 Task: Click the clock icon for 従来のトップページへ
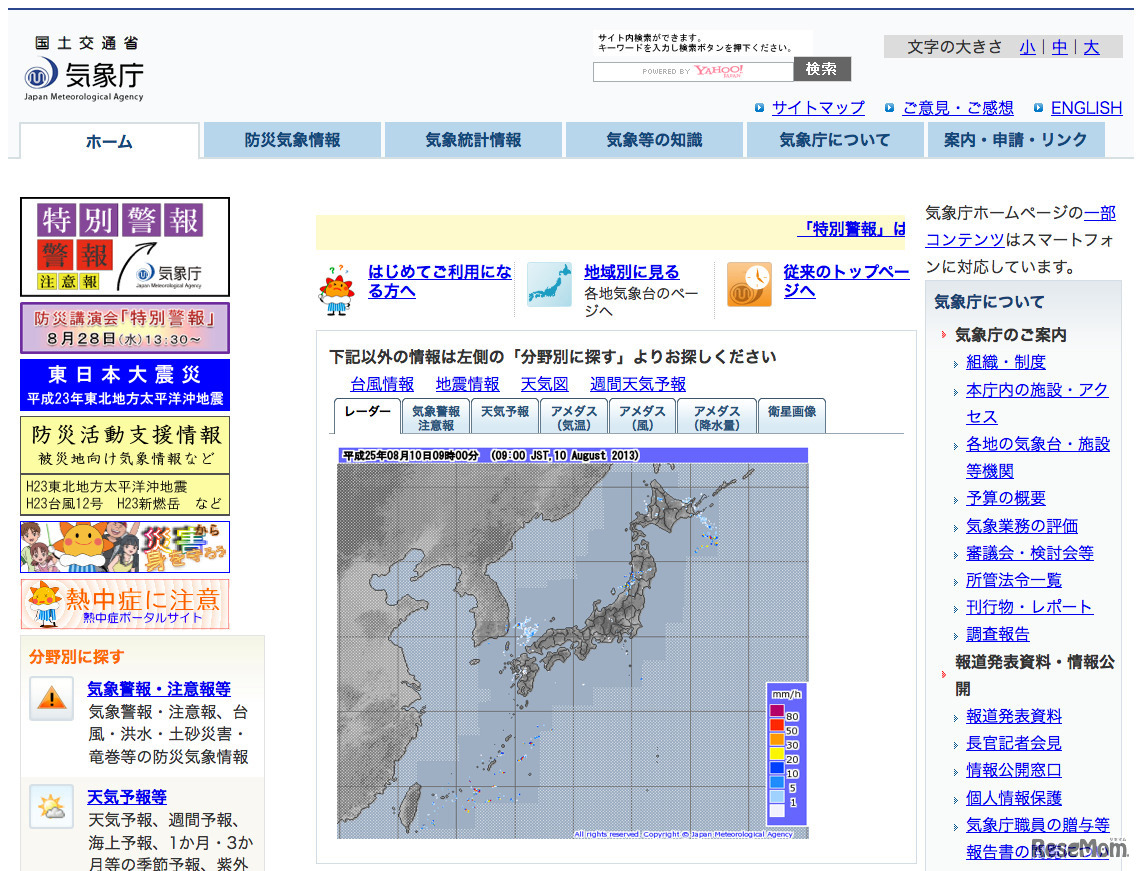749,283
